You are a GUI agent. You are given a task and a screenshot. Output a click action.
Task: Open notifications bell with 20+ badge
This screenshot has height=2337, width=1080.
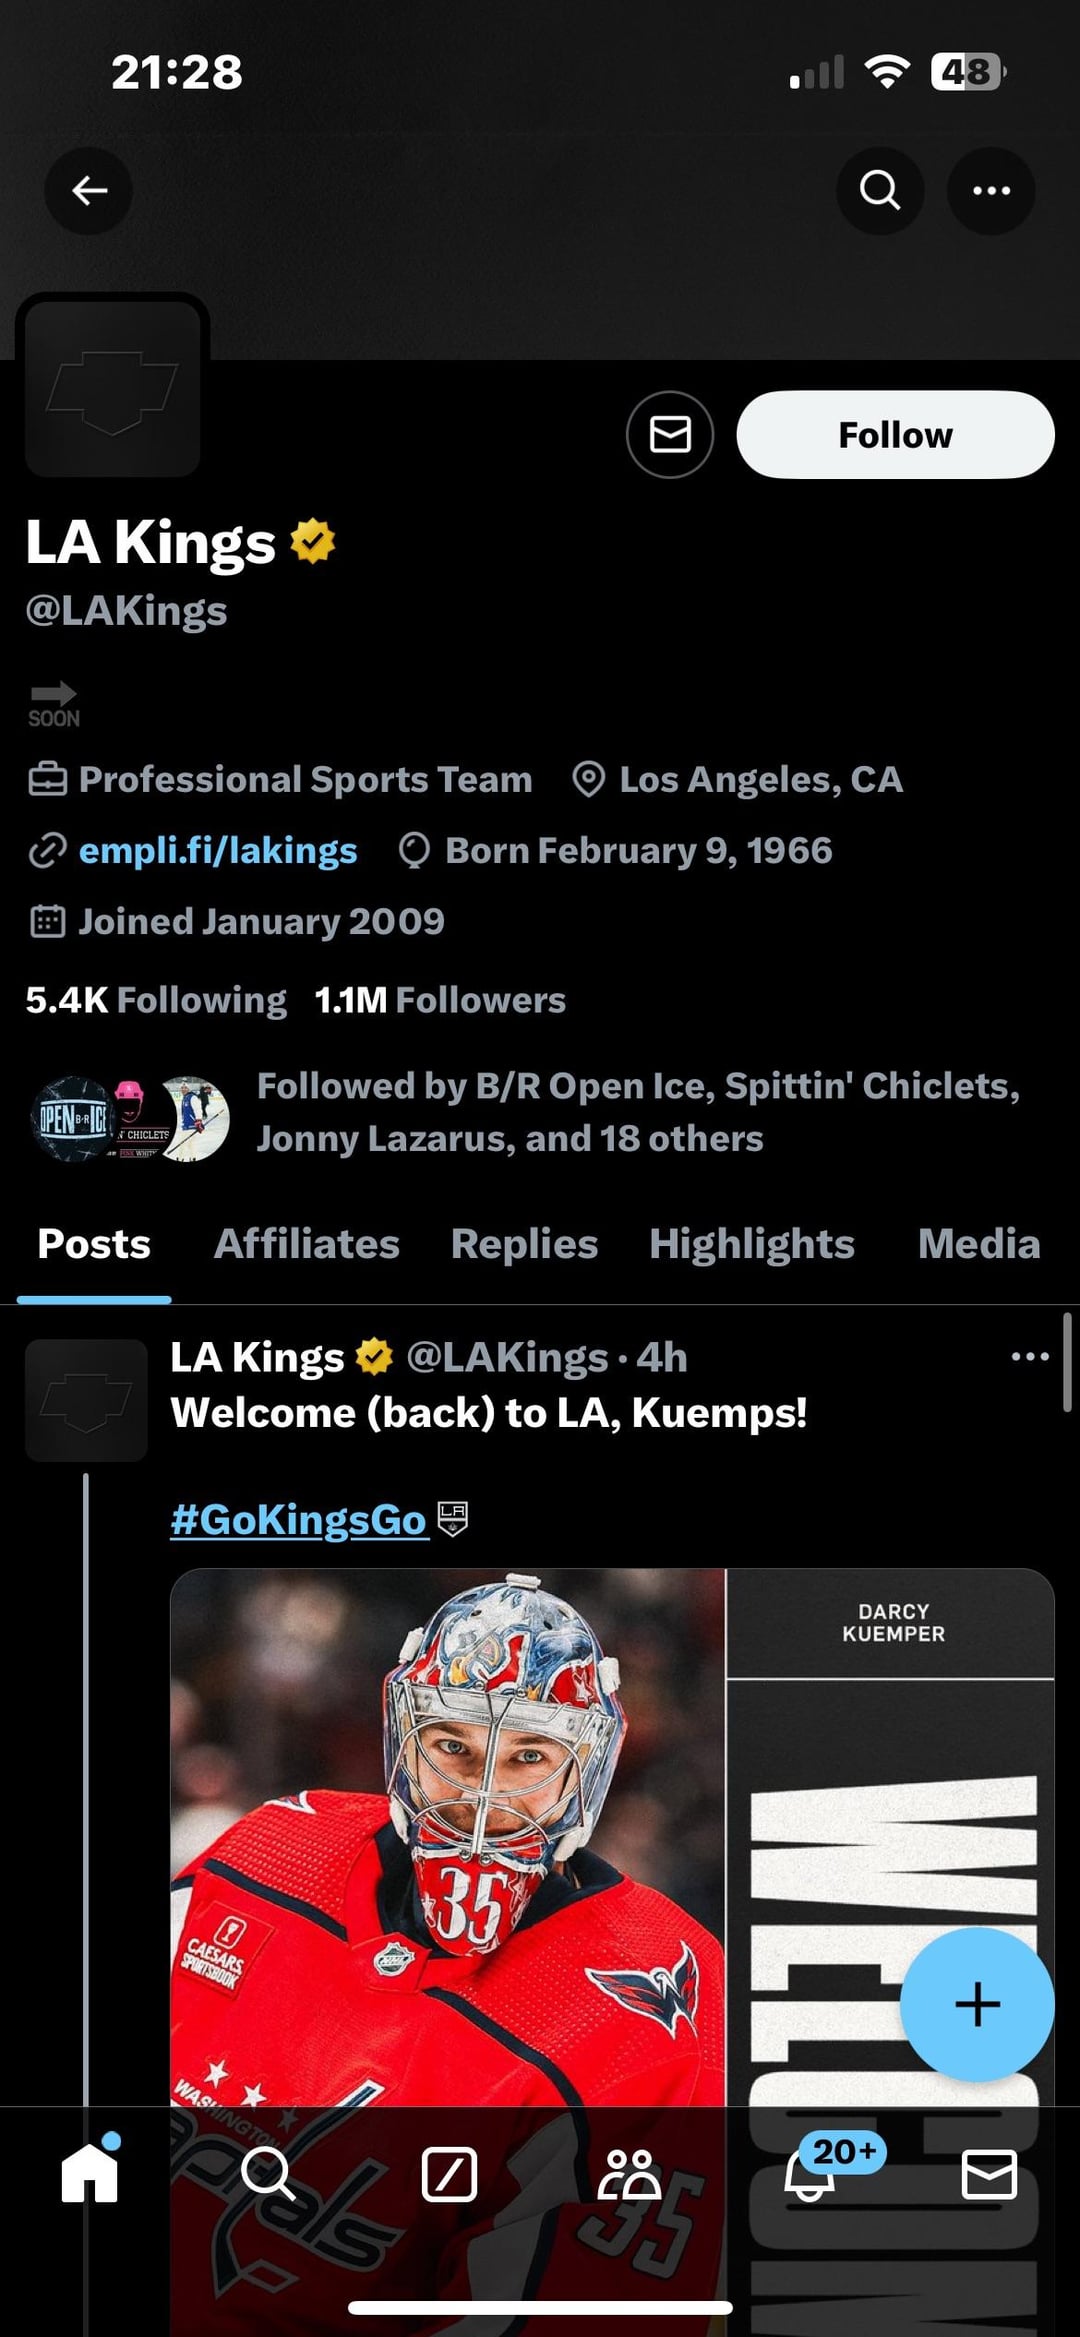pyautogui.click(x=810, y=2174)
